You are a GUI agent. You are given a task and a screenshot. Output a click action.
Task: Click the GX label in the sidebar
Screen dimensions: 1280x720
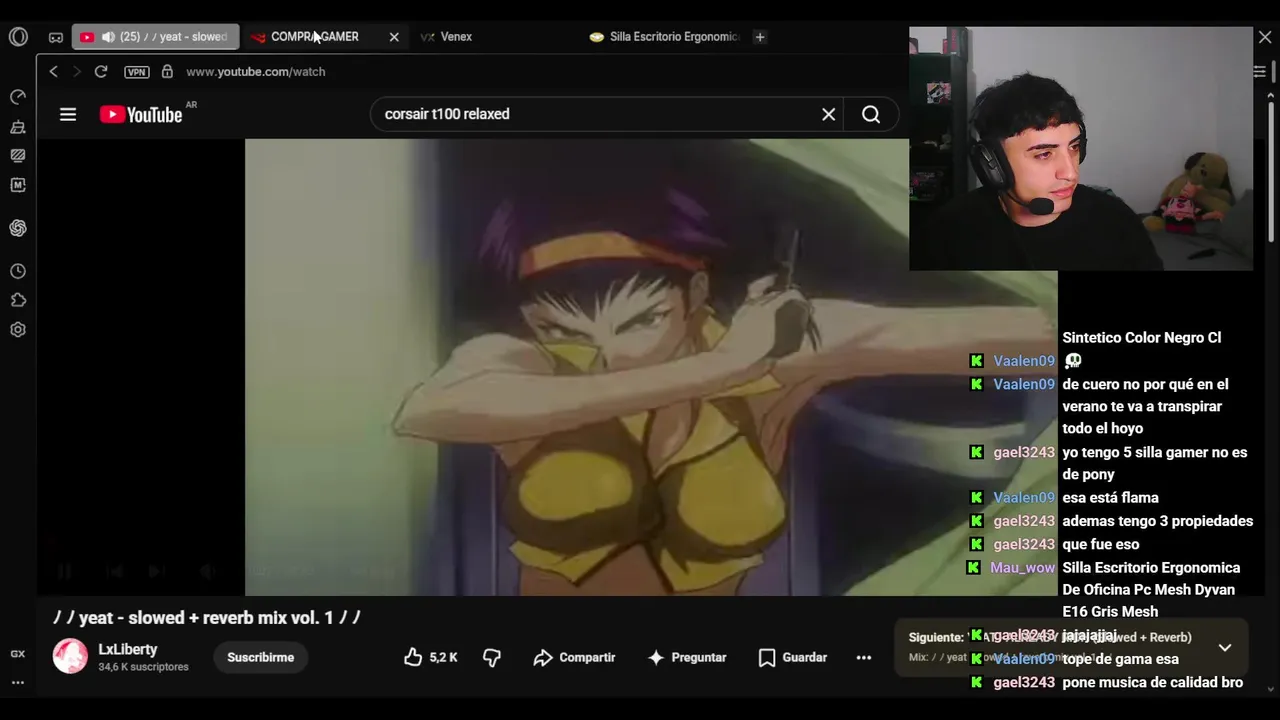18,654
